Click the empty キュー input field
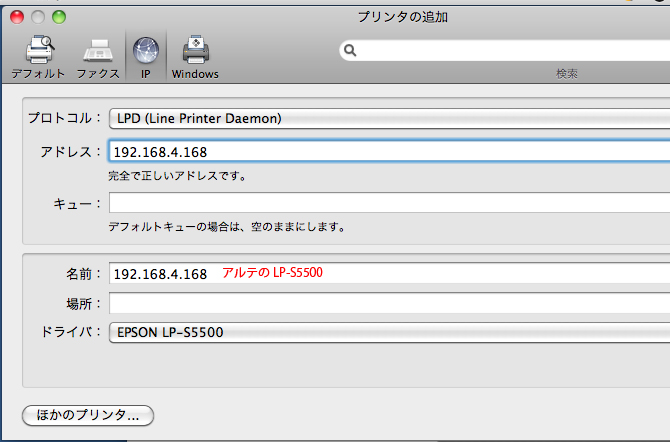Screen dimensions: 670x442 click(389, 203)
